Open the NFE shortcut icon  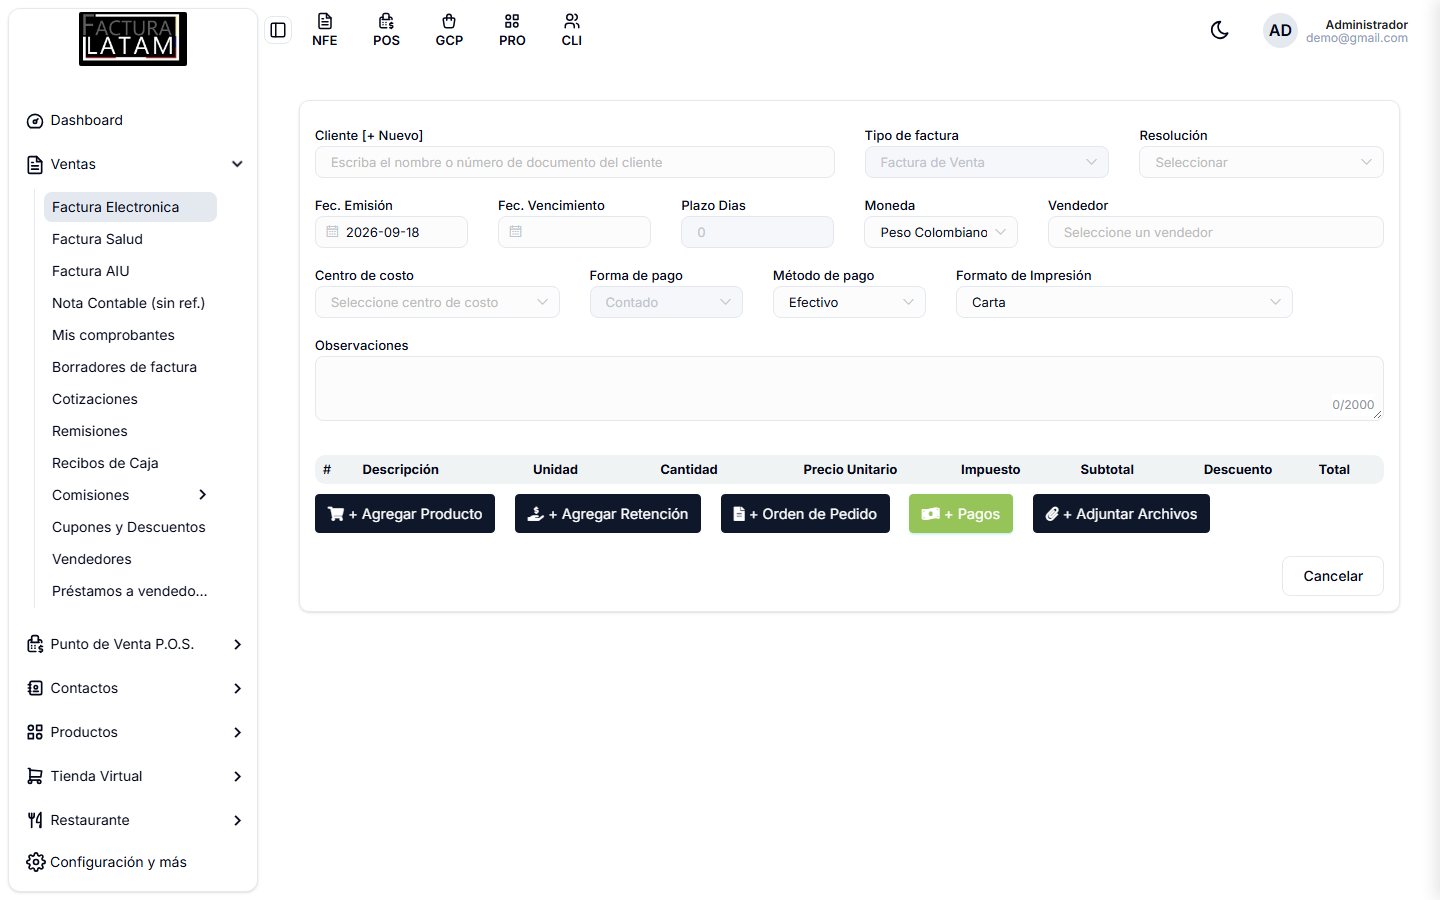click(x=325, y=30)
